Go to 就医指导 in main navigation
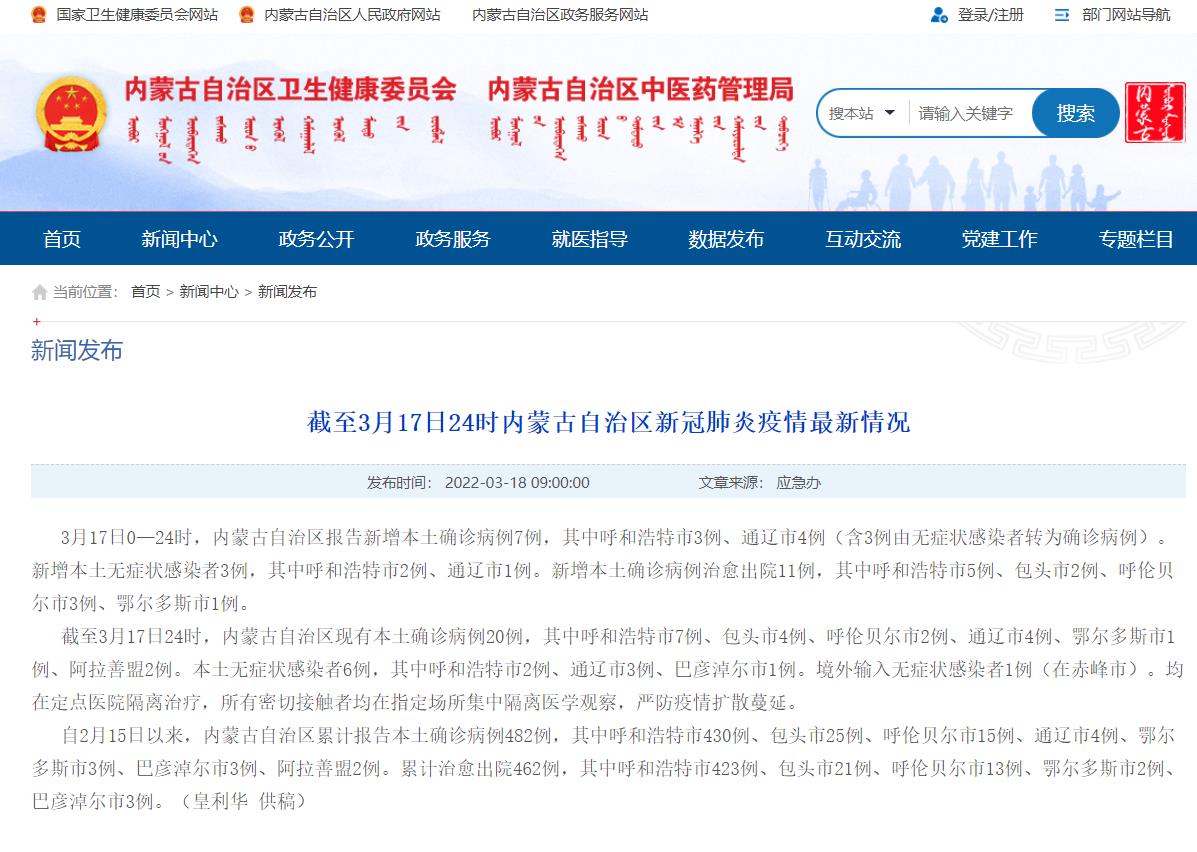1197x852 pixels. [x=589, y=239]
